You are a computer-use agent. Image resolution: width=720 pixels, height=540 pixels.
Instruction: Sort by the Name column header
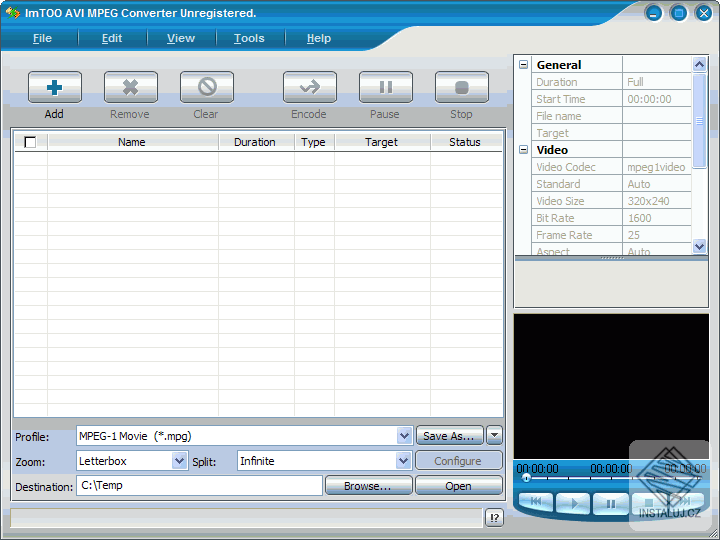pos(133,142)
